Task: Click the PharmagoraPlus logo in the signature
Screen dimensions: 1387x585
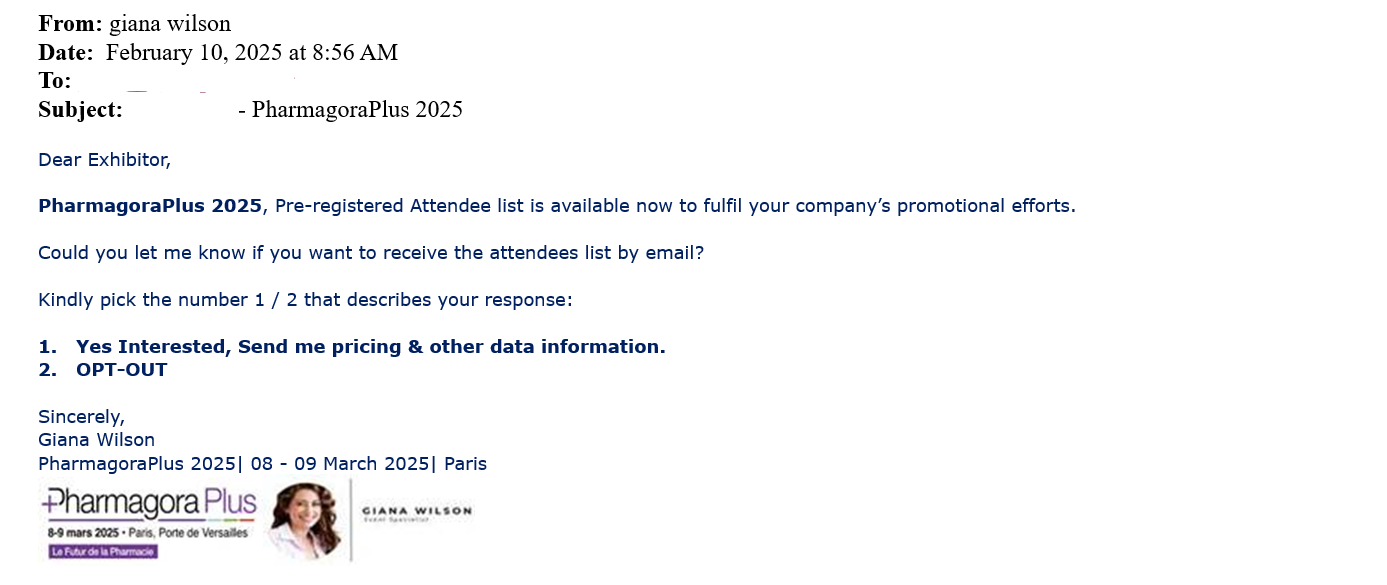Action: pos(149,503)
